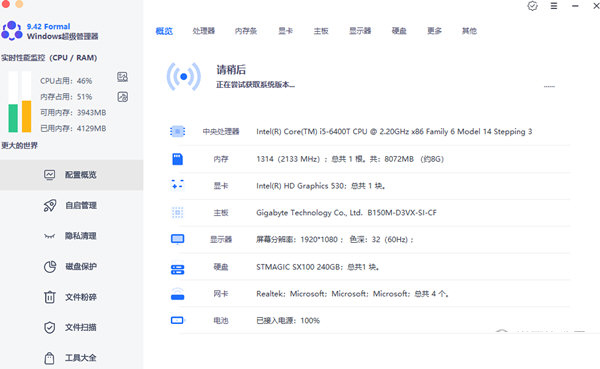The image size is (600, 369).
Task: Click the CPU usage monitor icon button
Action: coord(122,77)
